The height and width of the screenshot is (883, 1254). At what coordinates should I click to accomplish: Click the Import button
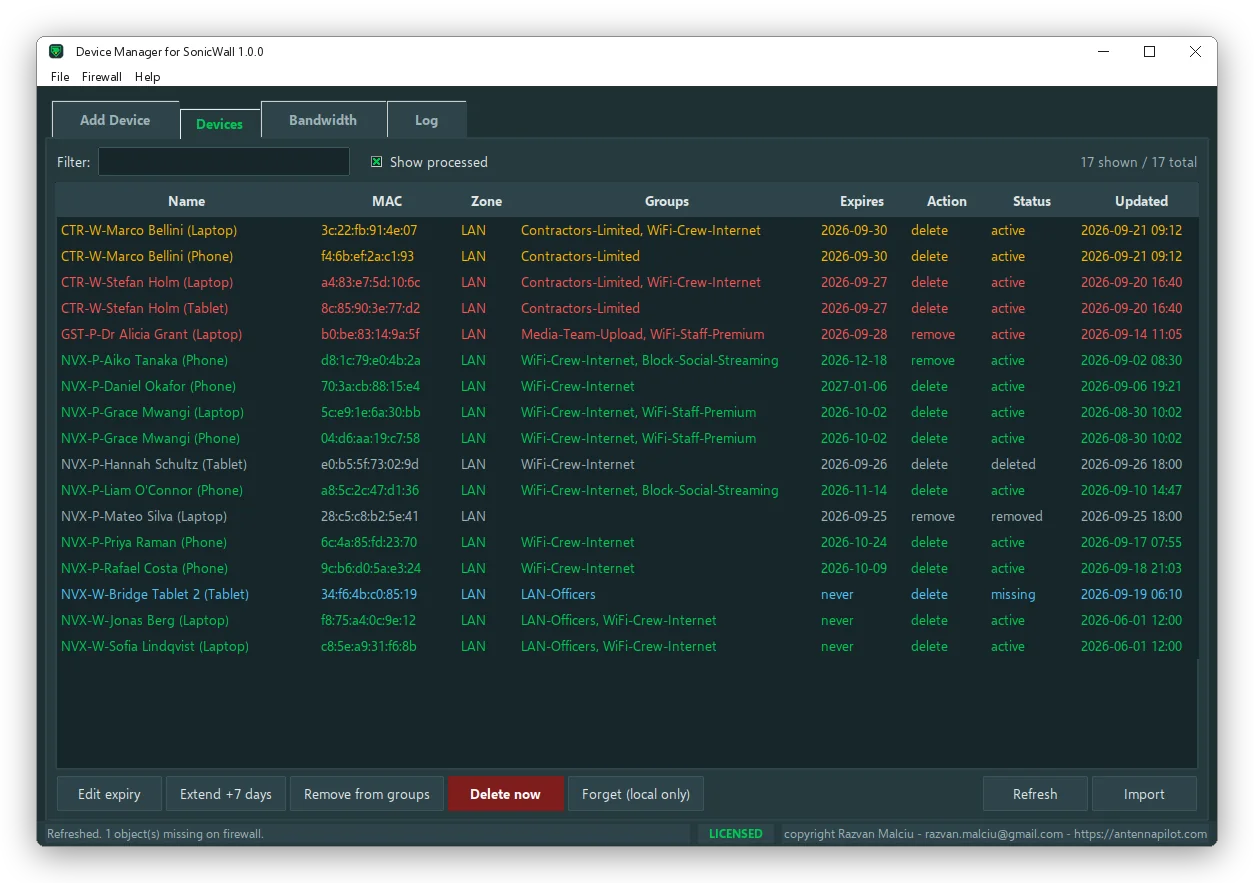pyautogui.click(x=1144, y=794)
